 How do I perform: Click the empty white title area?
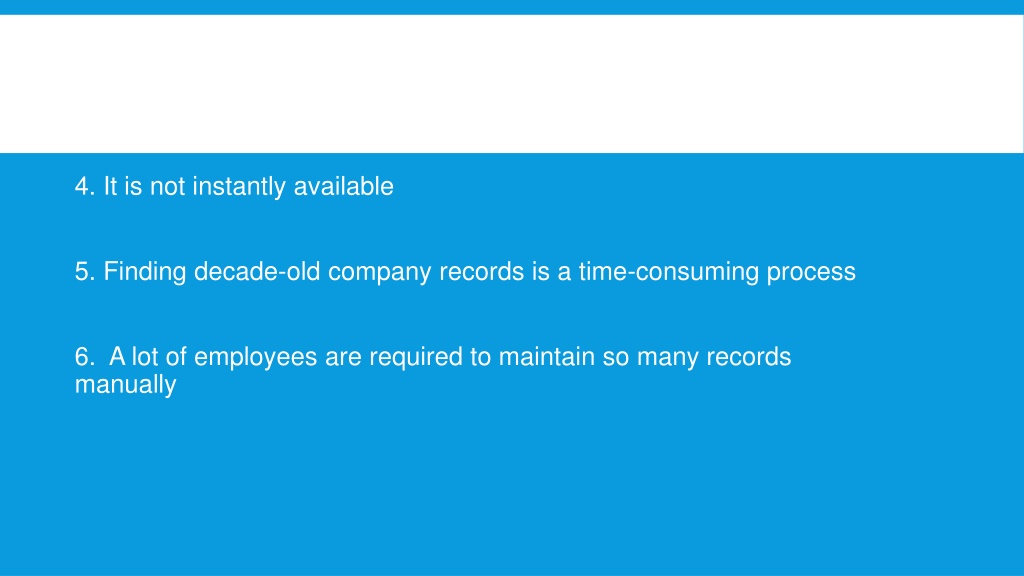(x=511, y=84)
